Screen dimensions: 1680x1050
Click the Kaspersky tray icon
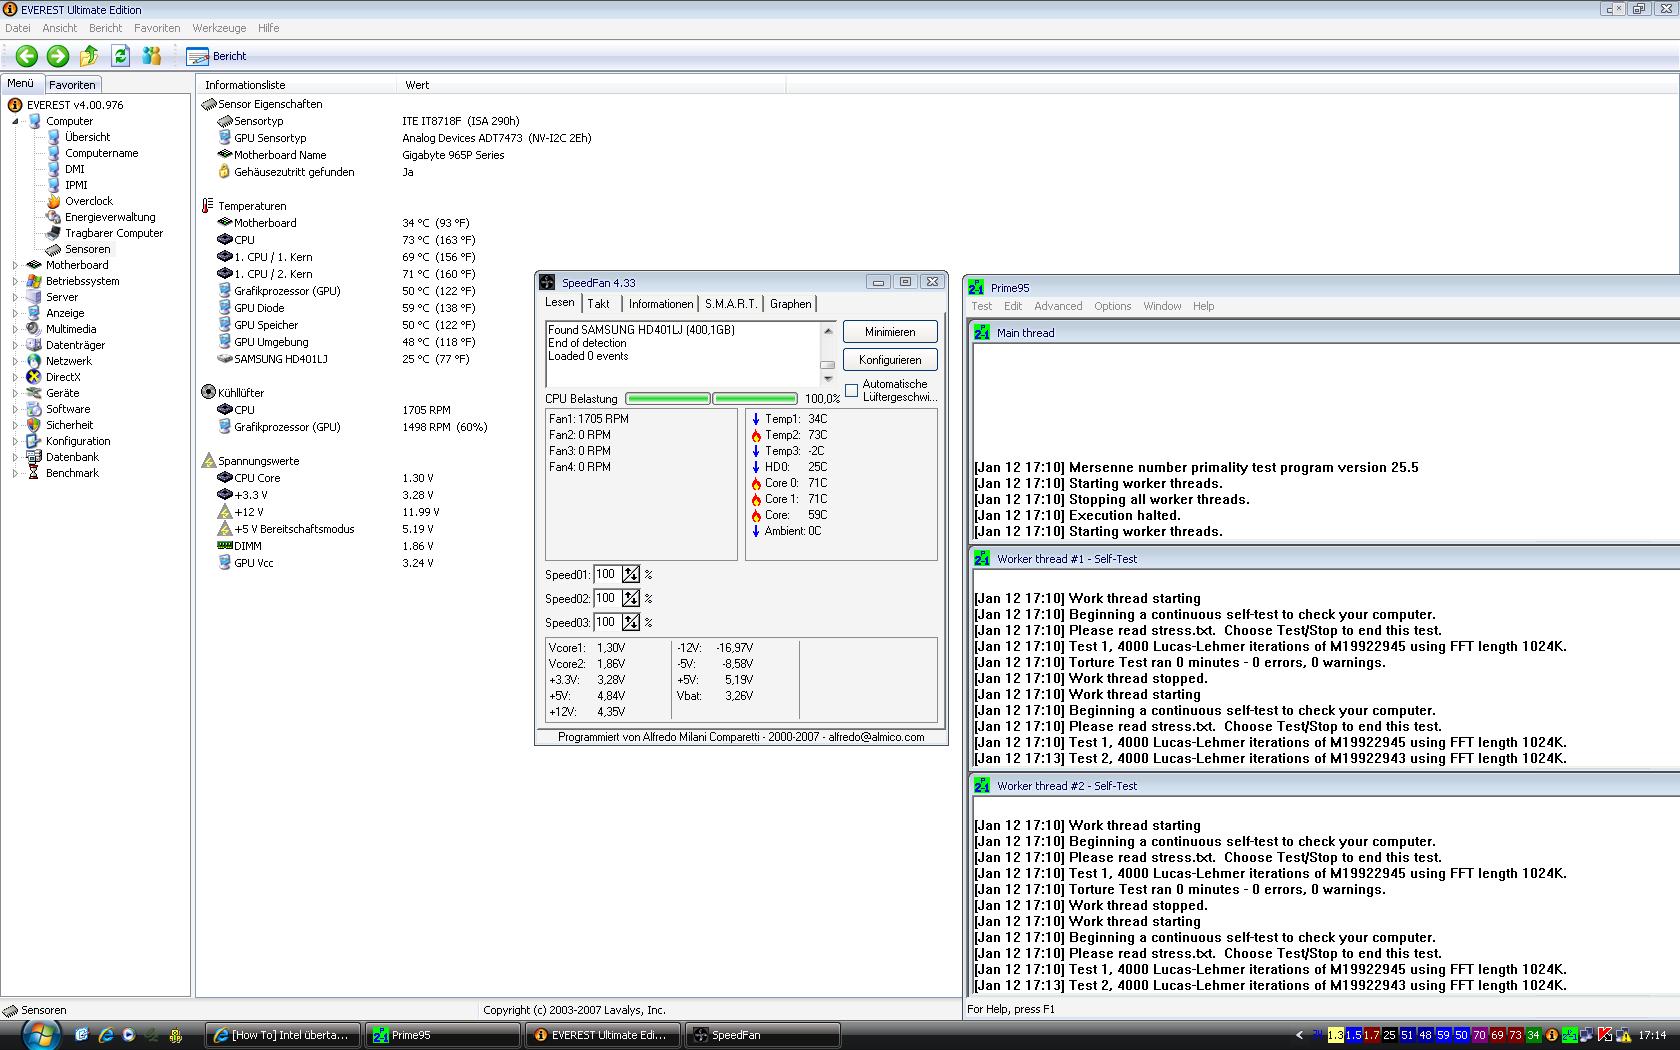1605,1035
